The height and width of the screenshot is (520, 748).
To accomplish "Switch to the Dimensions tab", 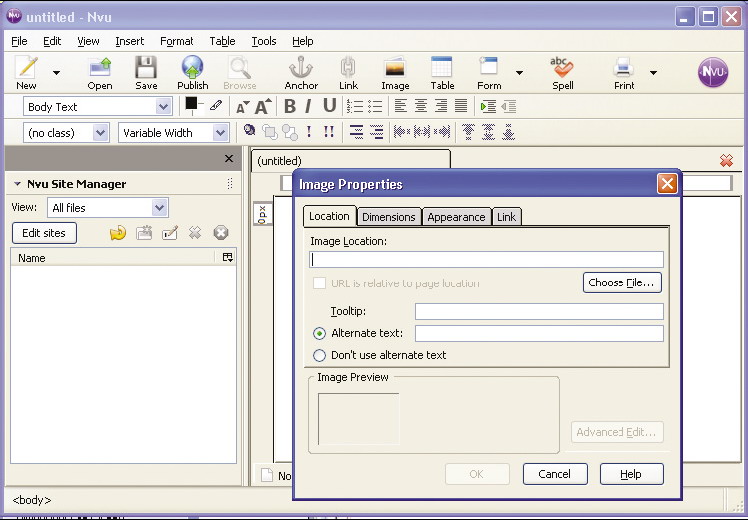I will (389, 217).
